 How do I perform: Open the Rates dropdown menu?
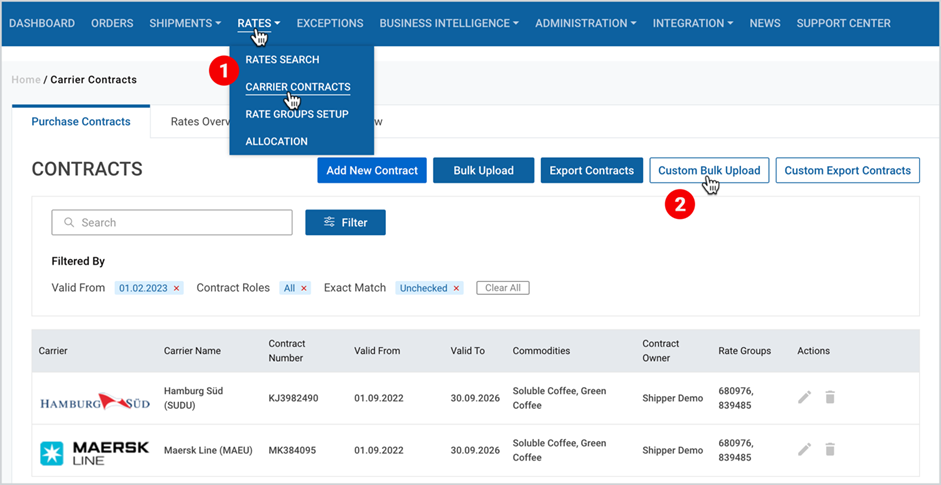(259, 23)
